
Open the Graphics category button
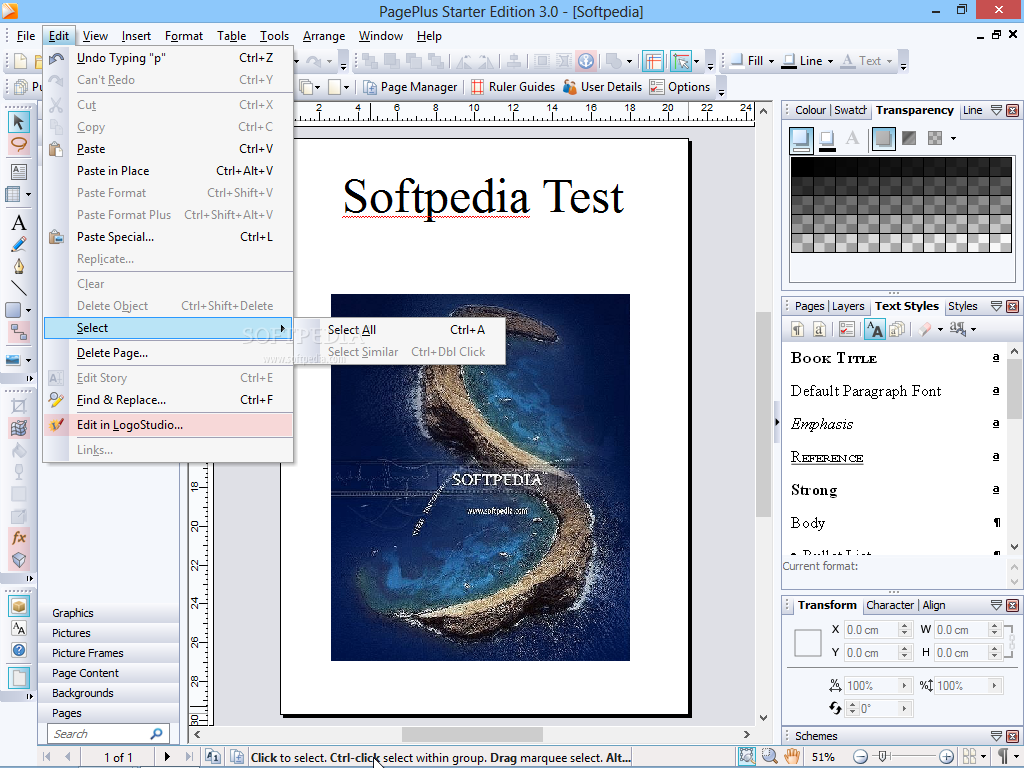click(x=108, y=613)
